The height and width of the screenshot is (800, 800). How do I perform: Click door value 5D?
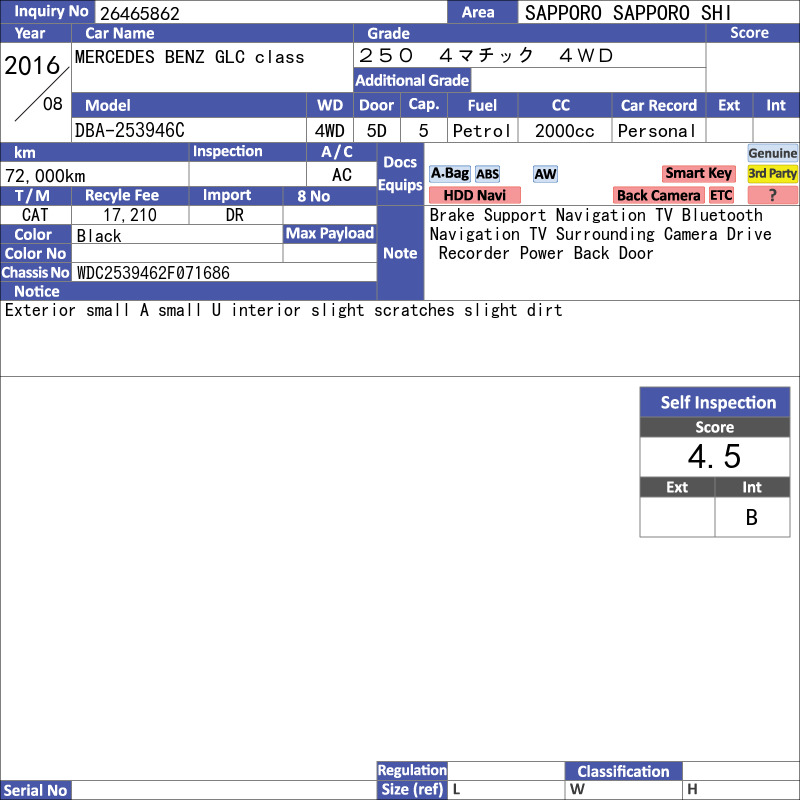[x=377, y=131]
